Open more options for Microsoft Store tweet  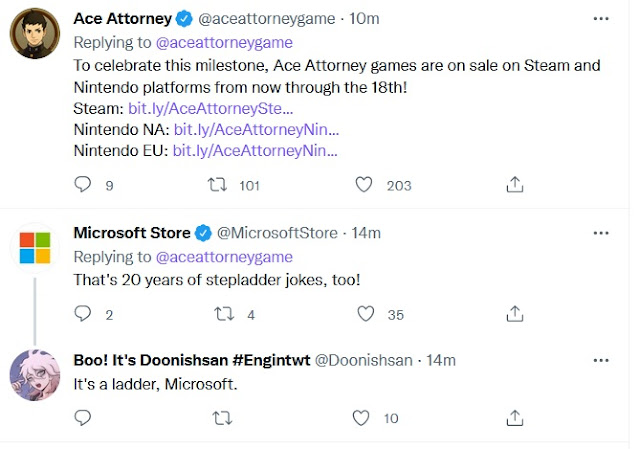click(600, 233)
